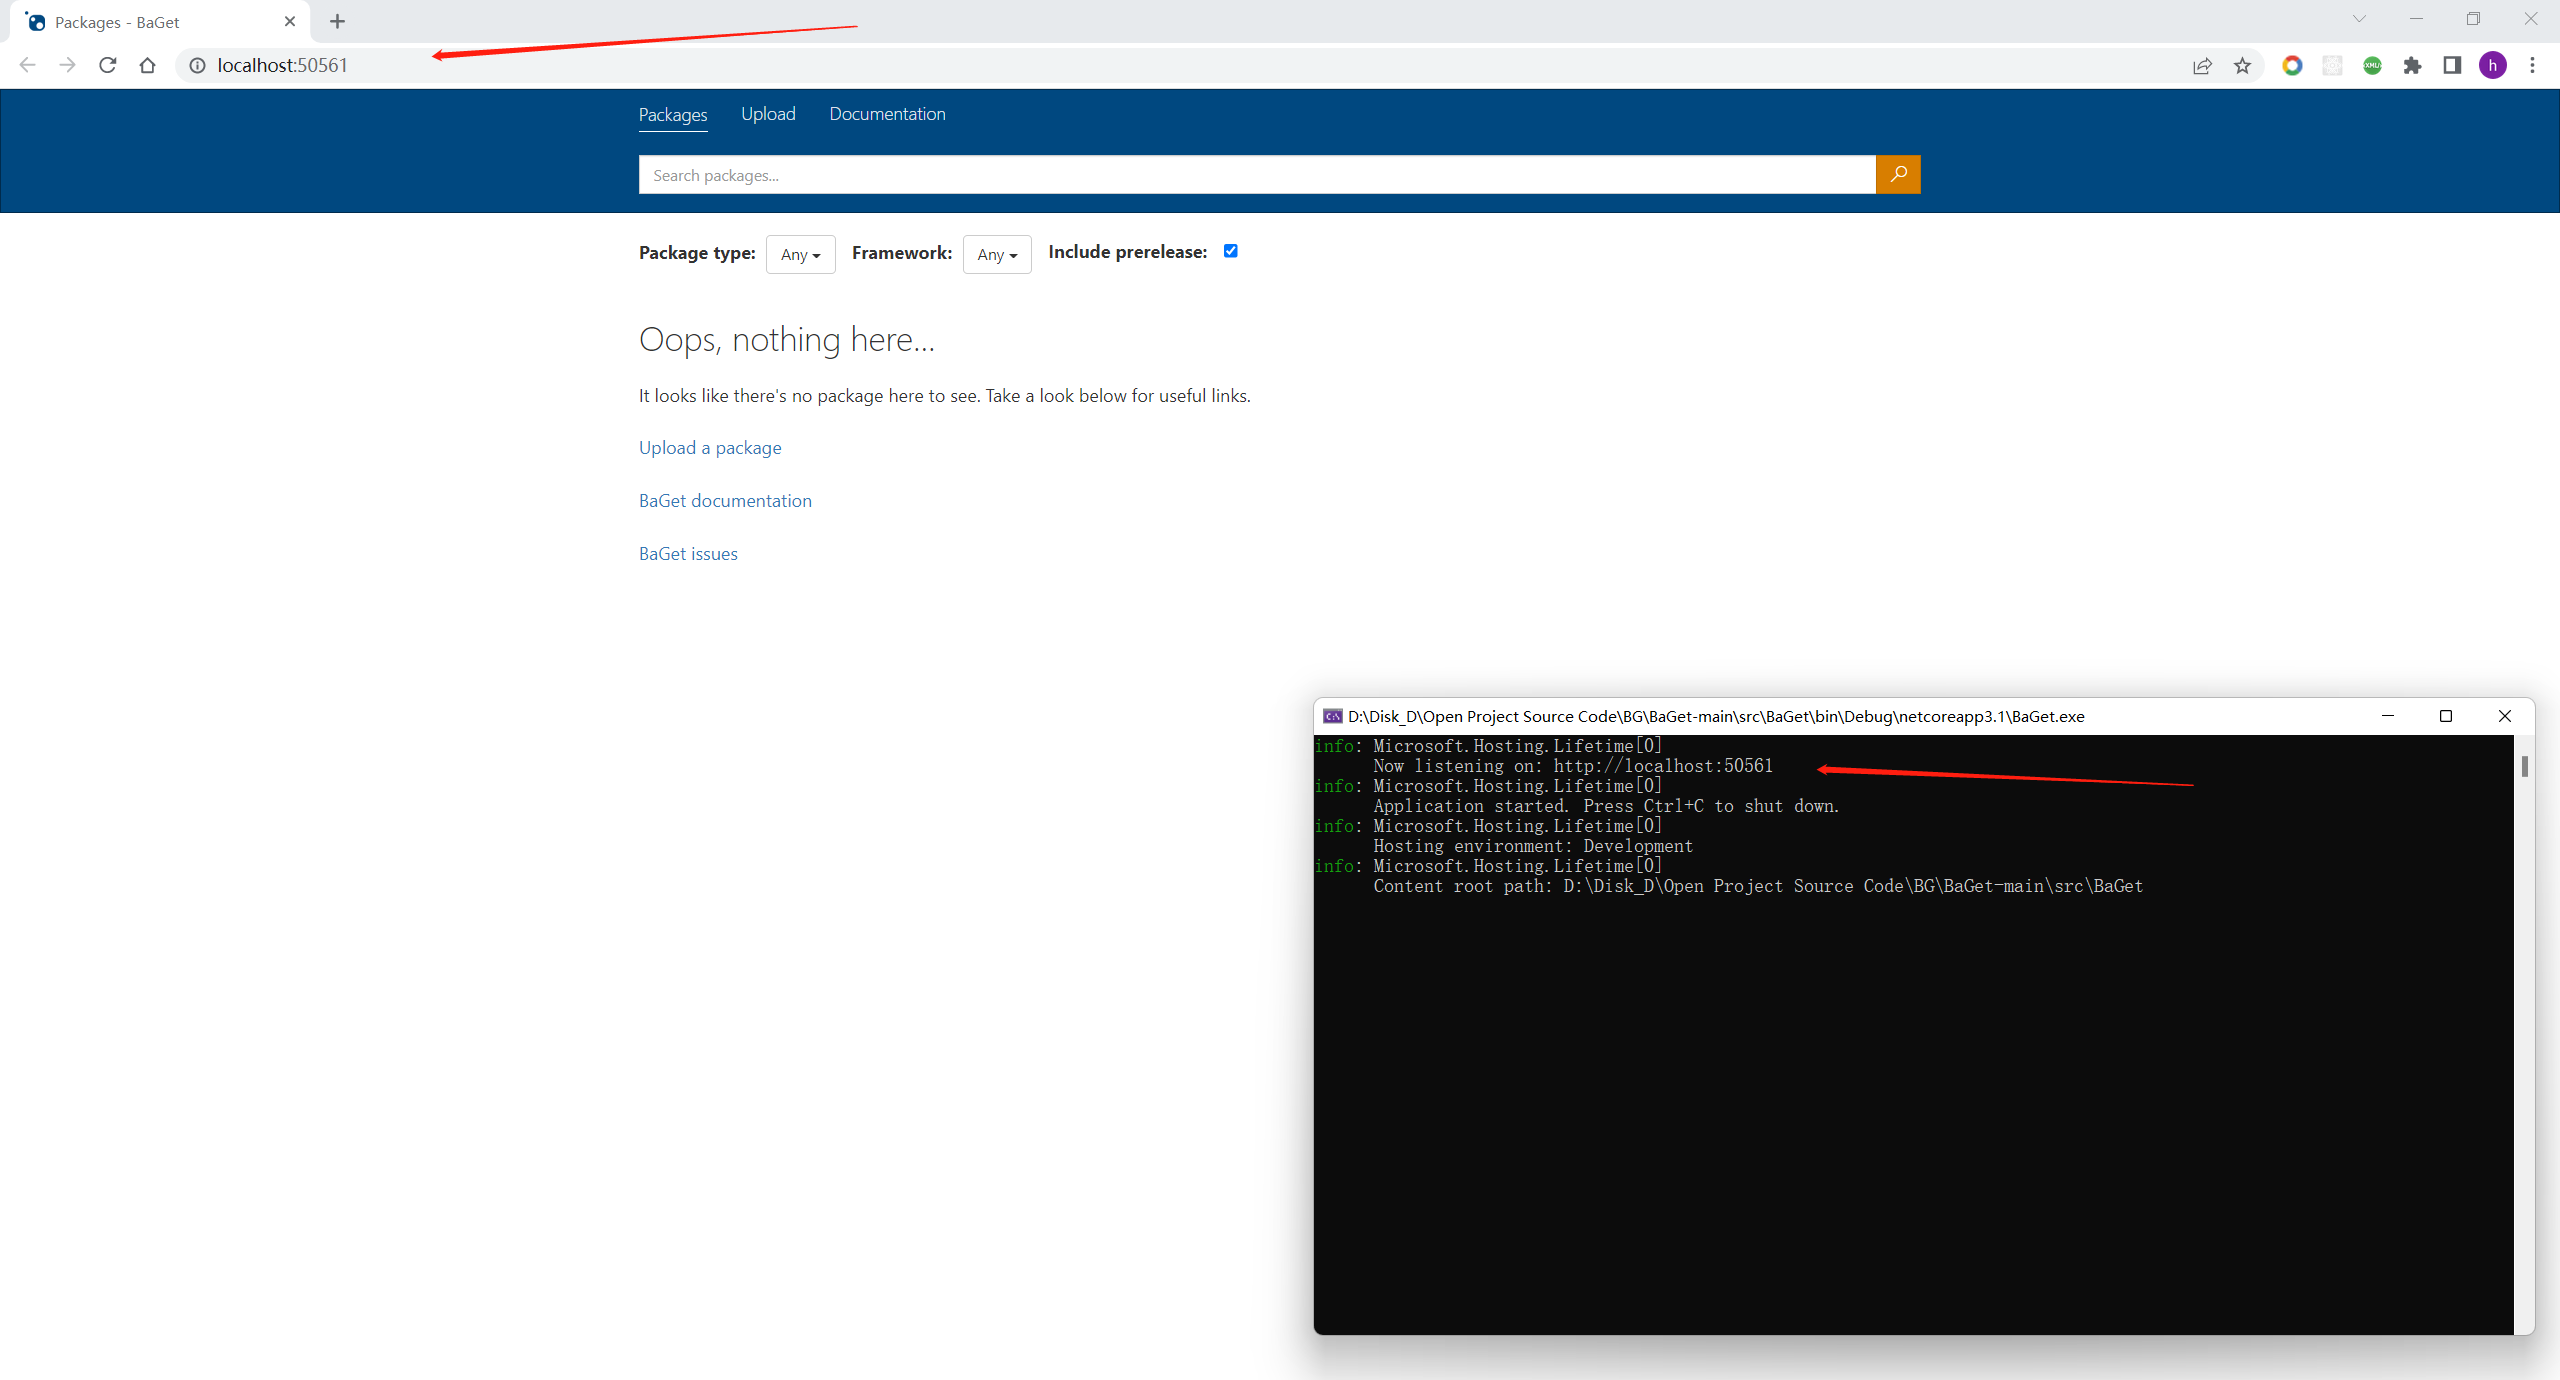This screenshot has width=2560, height=1380.
Task: Expand the Framework Any dropdown
Action: [x=996, y=254]
